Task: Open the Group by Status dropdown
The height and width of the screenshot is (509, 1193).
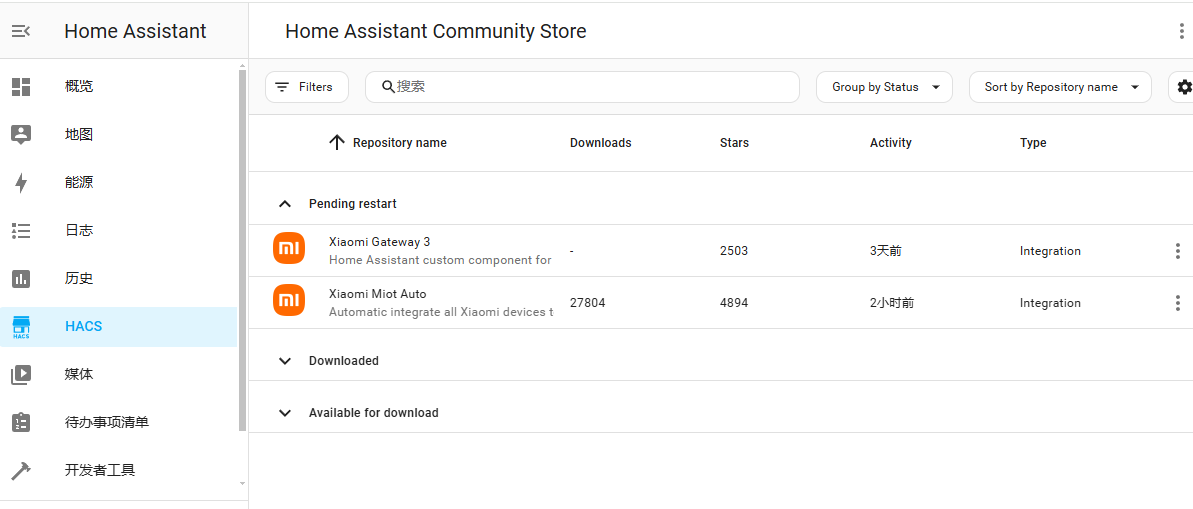Action: (x=884, y=87)
